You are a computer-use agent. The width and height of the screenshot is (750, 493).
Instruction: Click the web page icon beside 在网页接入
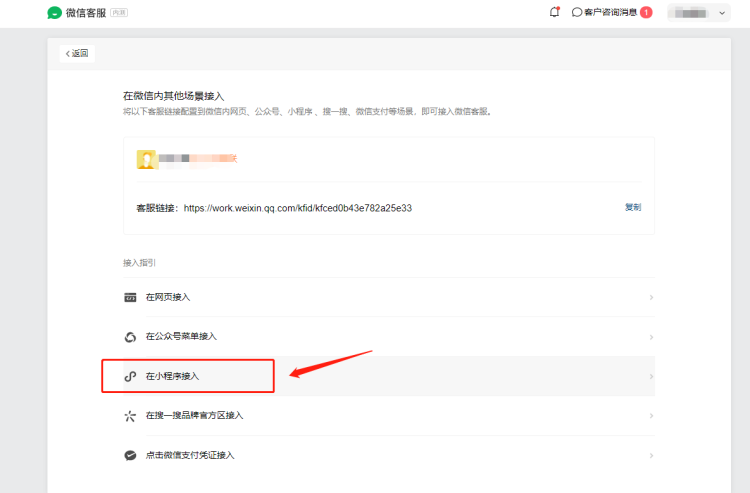pos(130,297)
